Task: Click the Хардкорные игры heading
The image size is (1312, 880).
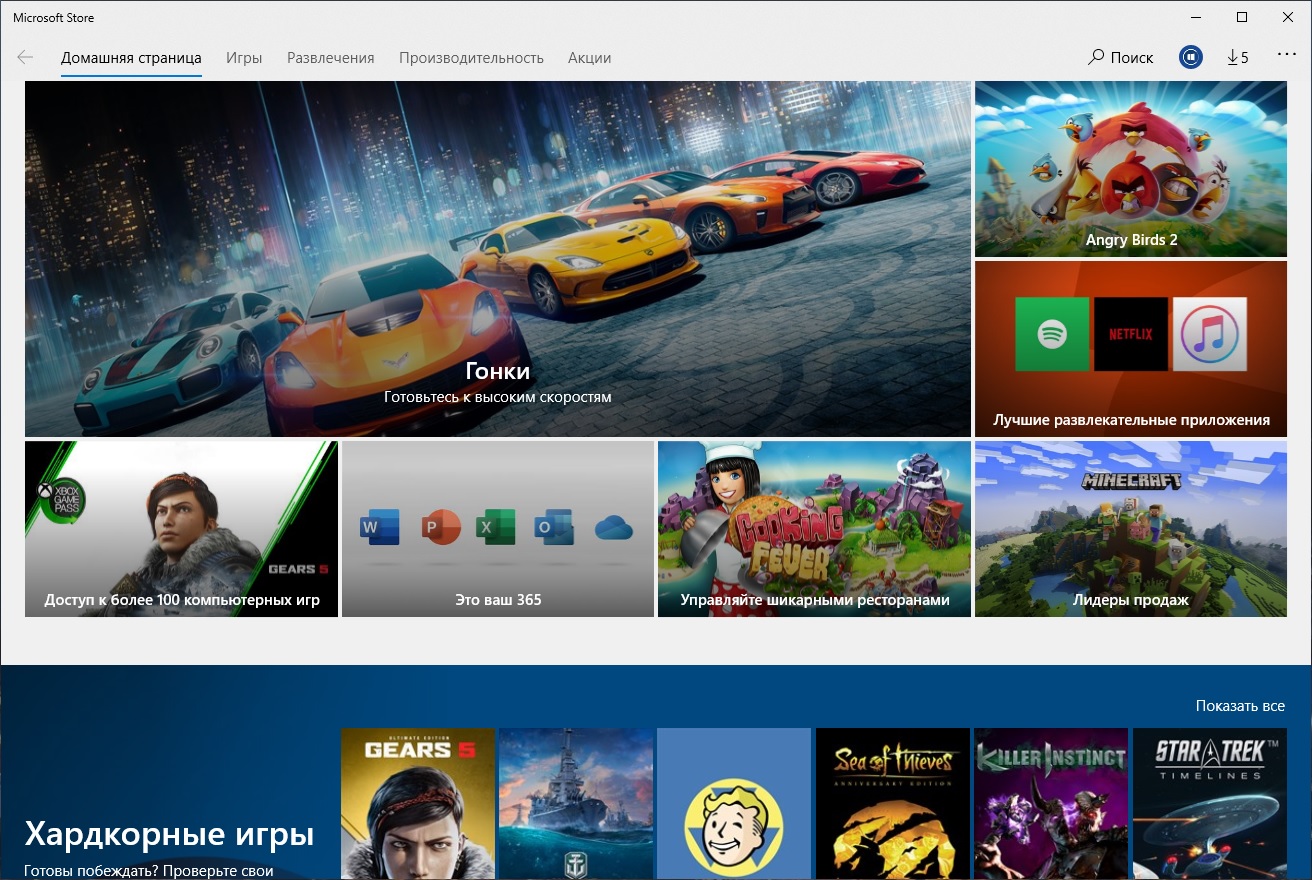Action: tap(169, 834)
